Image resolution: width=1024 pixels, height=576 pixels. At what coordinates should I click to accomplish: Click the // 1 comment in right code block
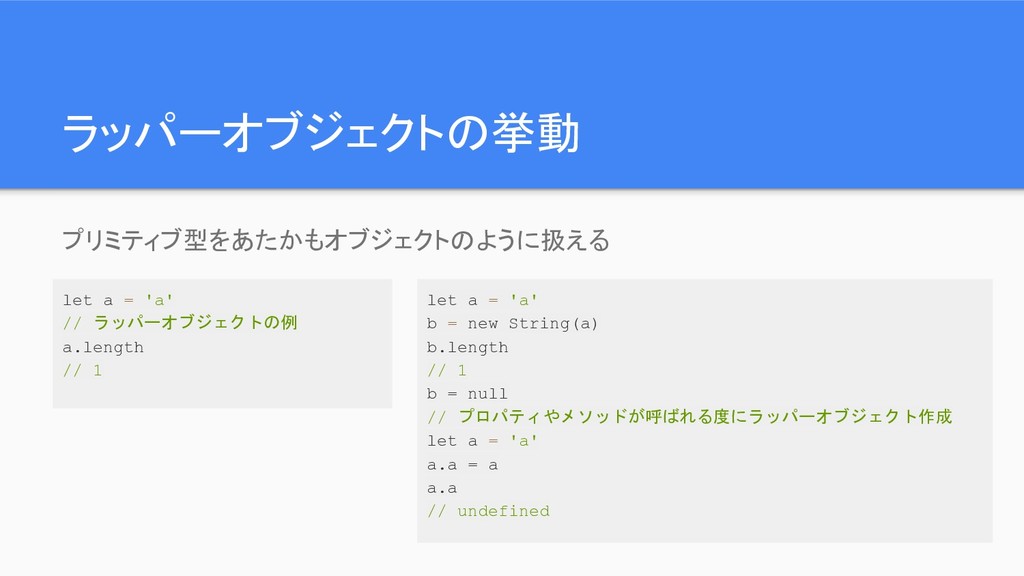(447, 371)
